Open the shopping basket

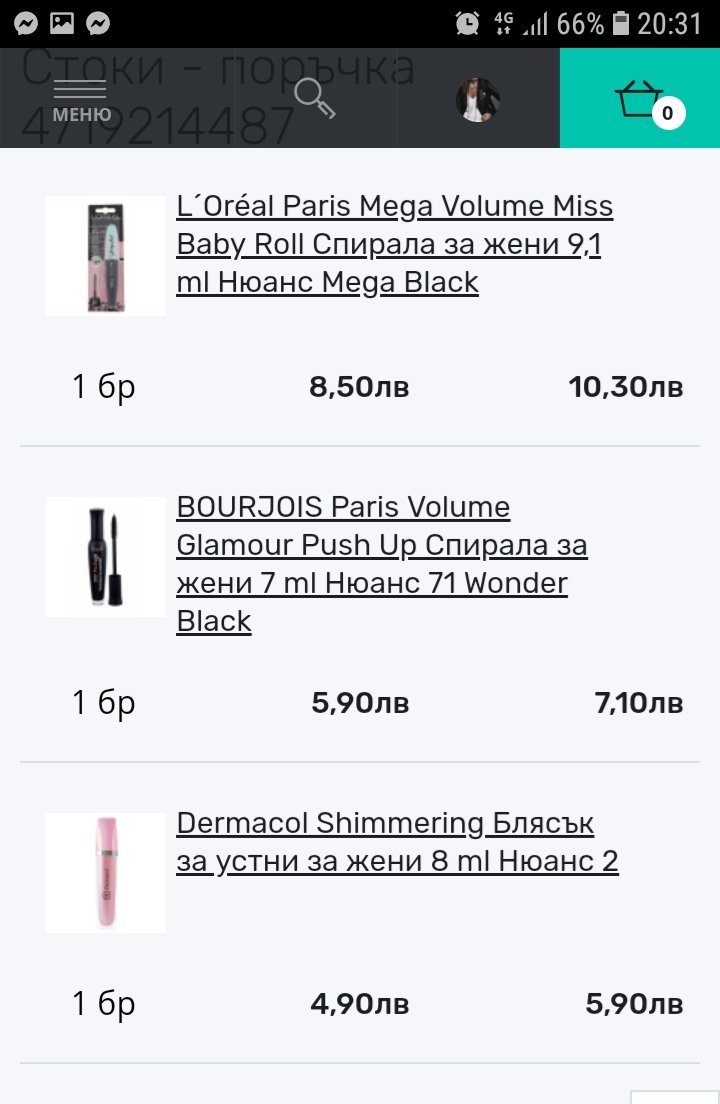pos(640,98)
